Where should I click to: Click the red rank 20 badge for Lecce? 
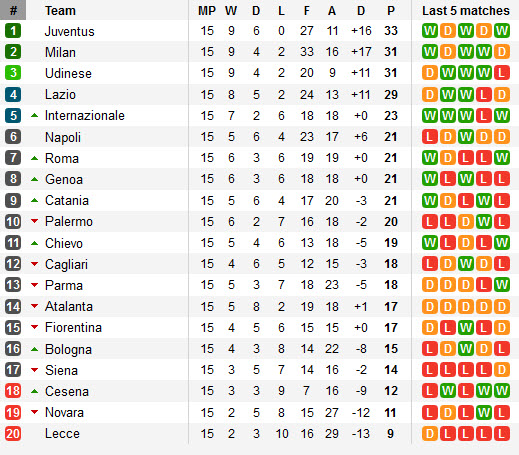[x=13, y=434]
